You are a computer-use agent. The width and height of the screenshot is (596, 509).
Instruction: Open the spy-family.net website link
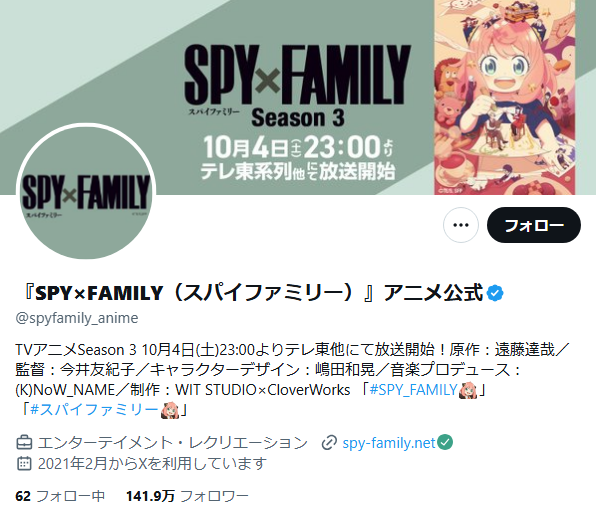coord(388,443)
